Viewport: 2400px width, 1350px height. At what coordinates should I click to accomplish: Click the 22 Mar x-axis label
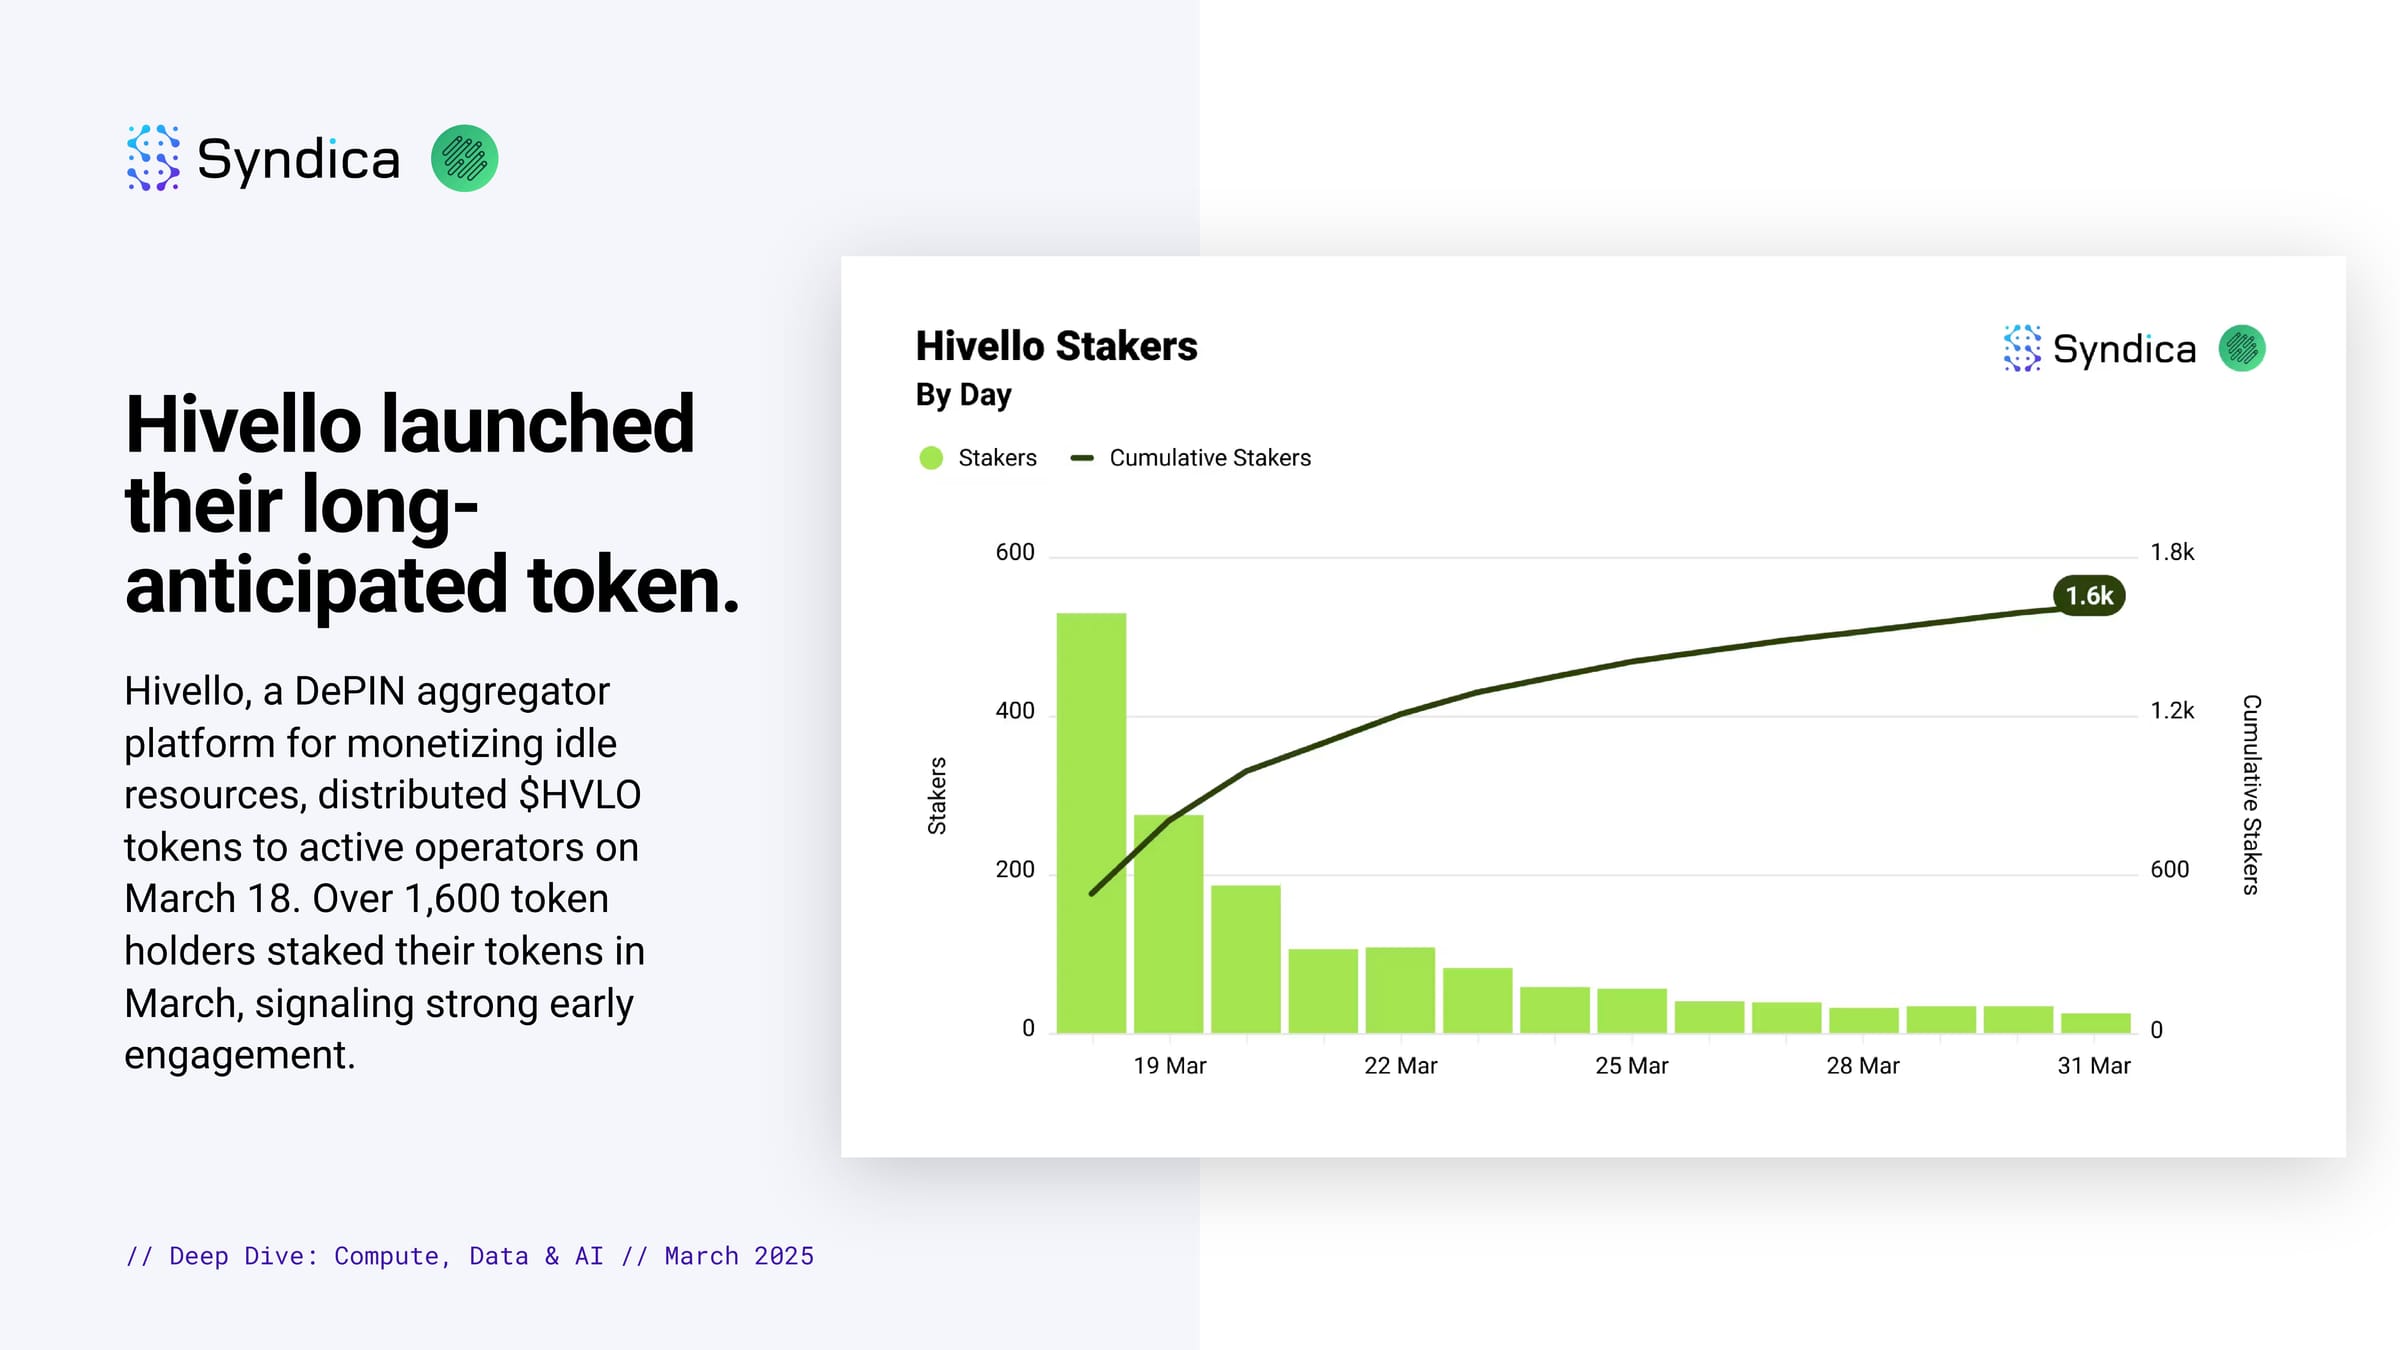tap(1400, 1066)
